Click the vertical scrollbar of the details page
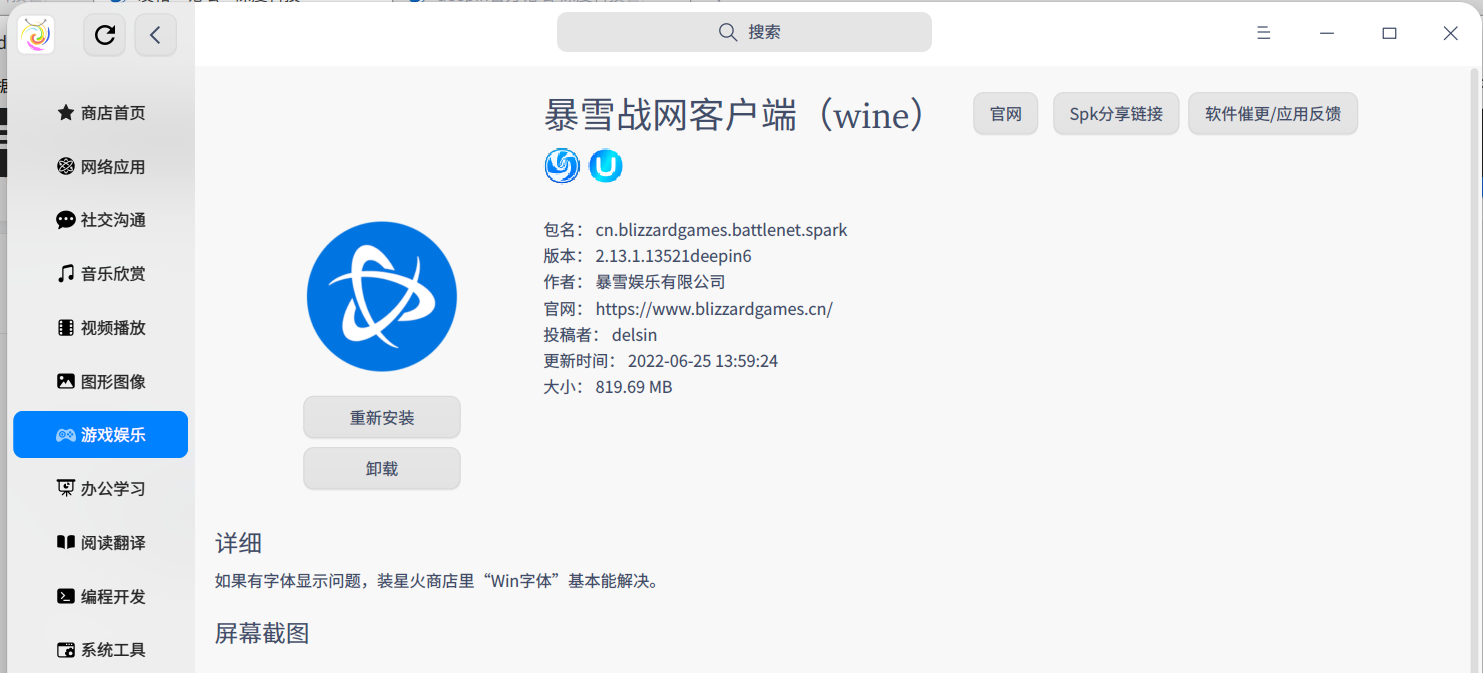Screen dimensions: 1483x673 [1473, 370]
